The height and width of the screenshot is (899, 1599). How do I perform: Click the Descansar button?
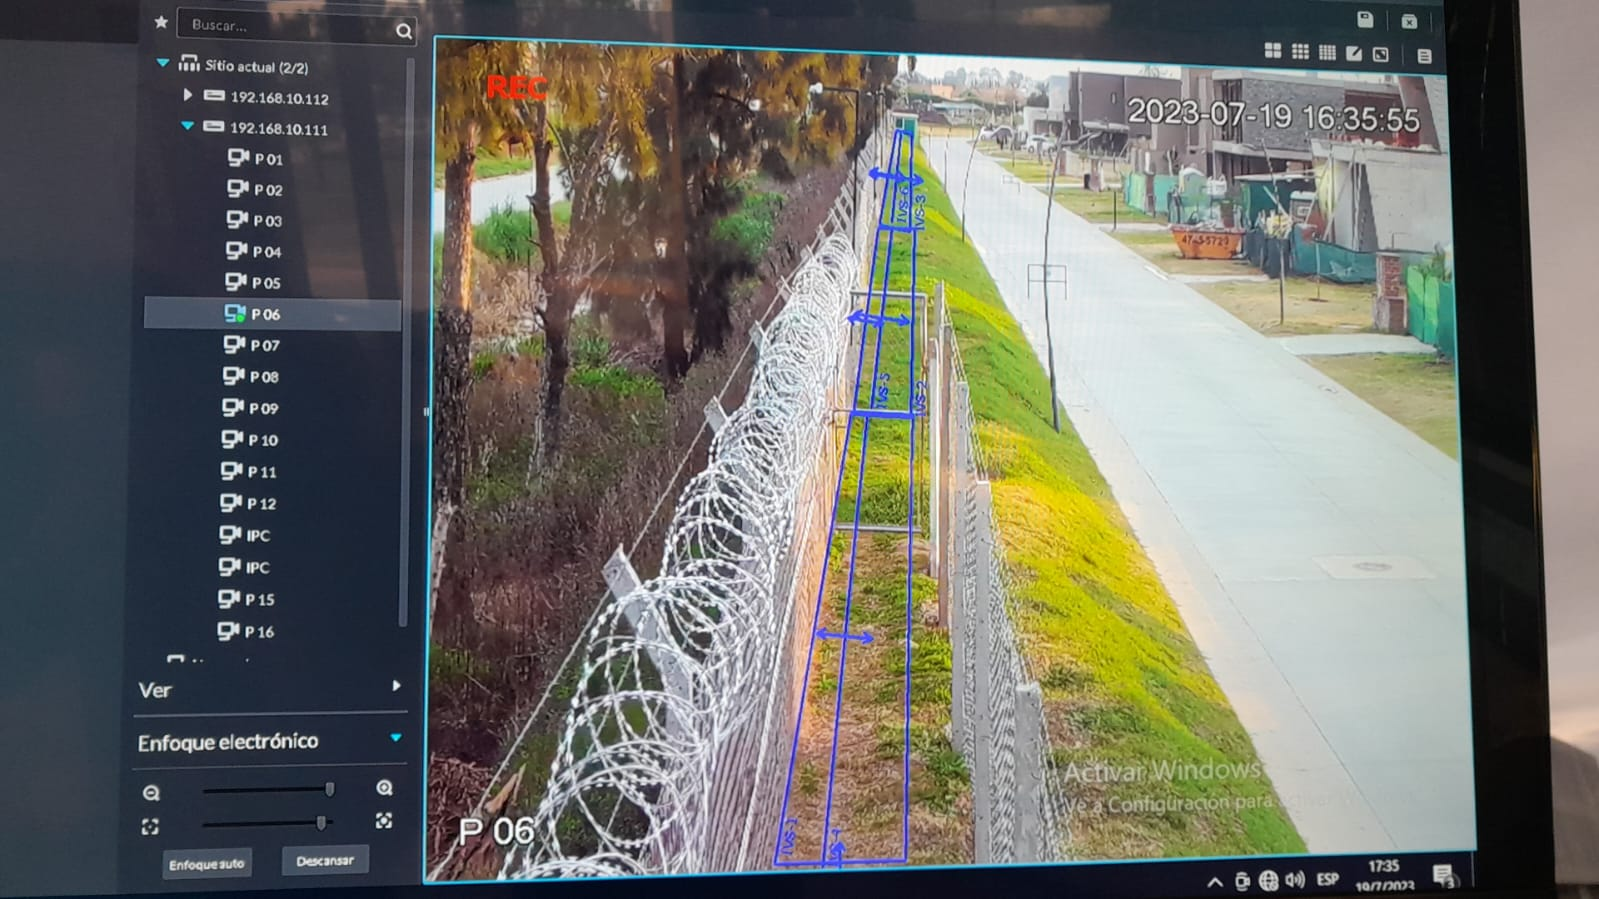point(325,860)
